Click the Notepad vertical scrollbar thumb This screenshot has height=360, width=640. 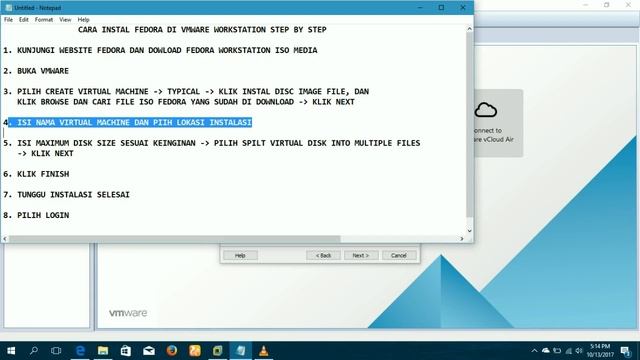click(x=469, y=124)
